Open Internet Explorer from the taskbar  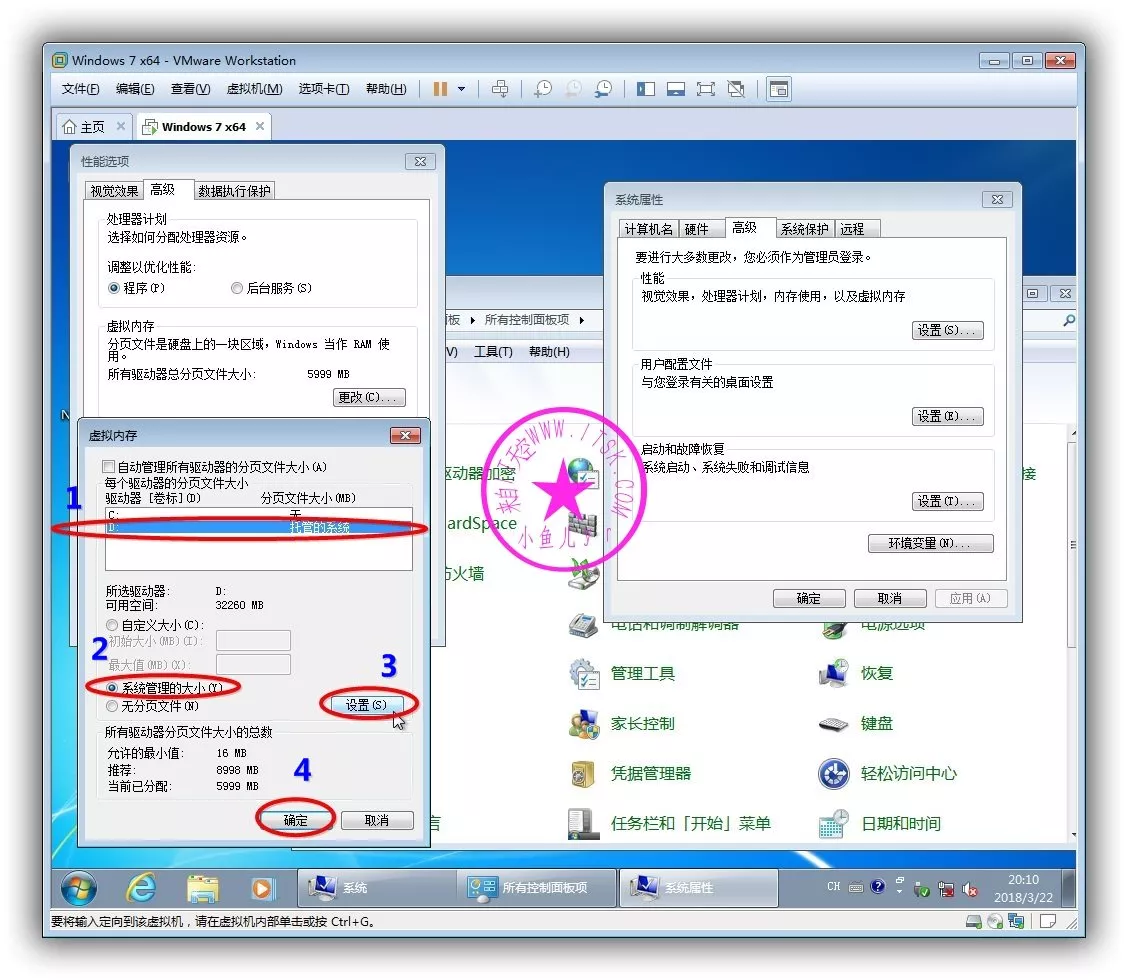pyautogui.click(x=141, y=887)
